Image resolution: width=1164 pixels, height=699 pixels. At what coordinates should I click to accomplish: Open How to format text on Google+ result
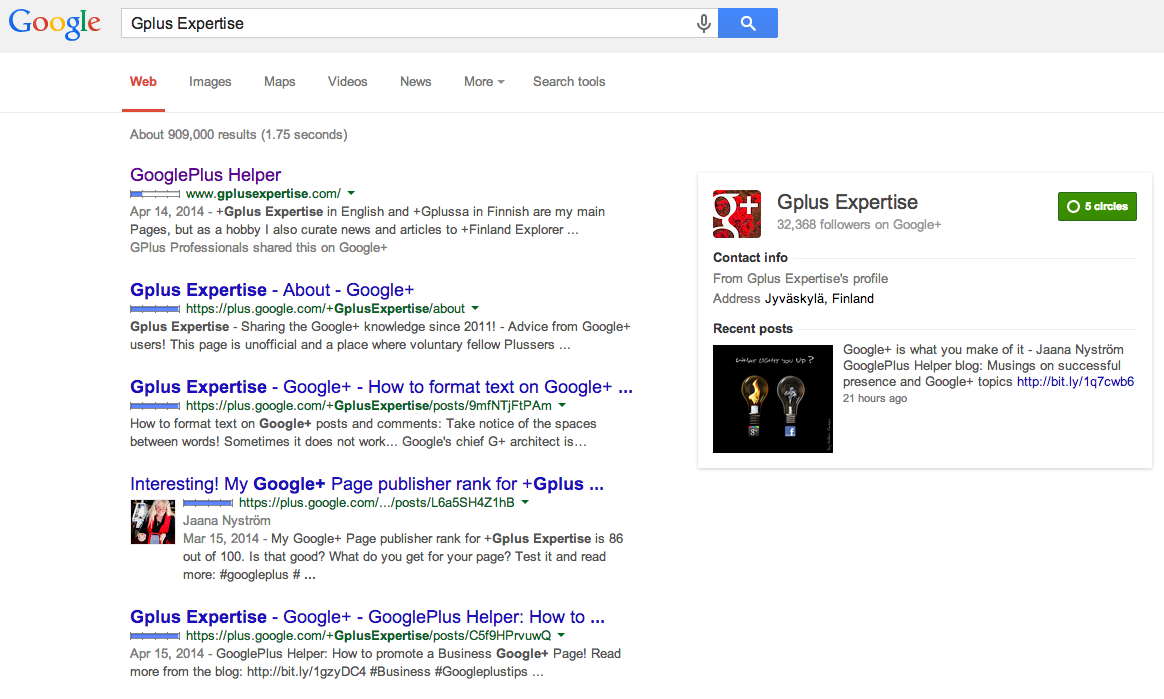(381, 387)
